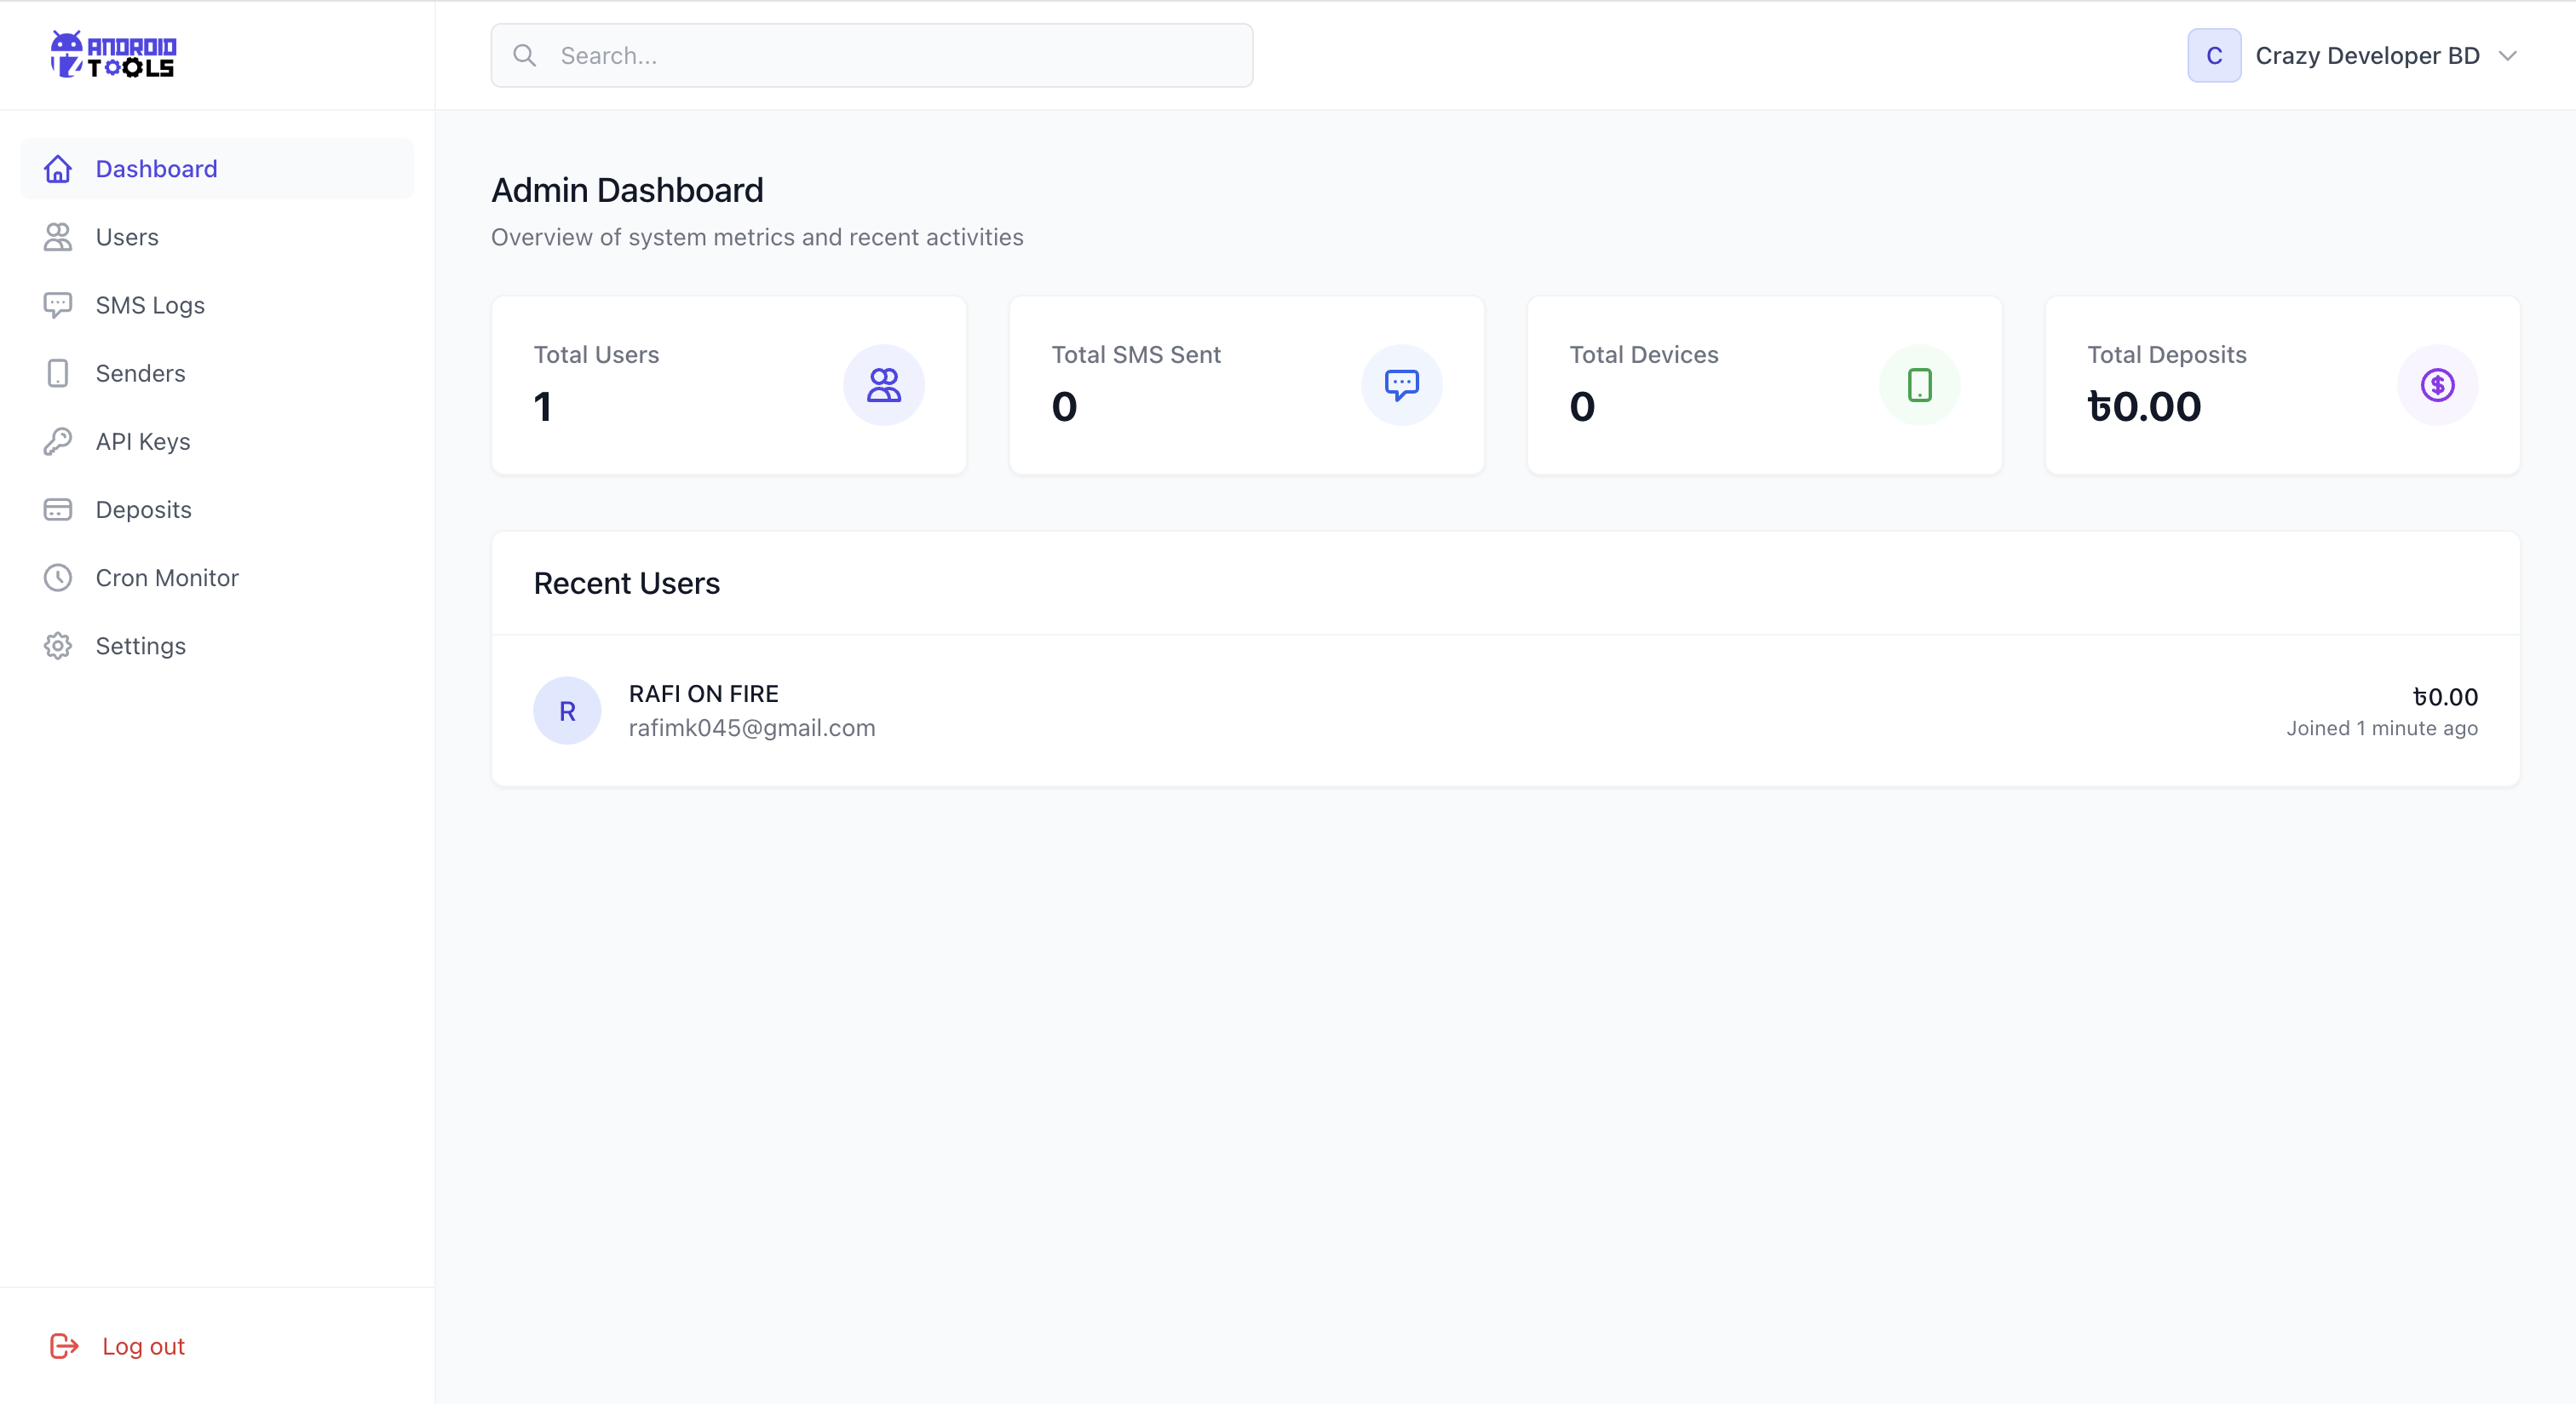Click the Senders phone icon
Image resolution: width=2576 pixels, height=1404 pixels.
coord(58,373)
